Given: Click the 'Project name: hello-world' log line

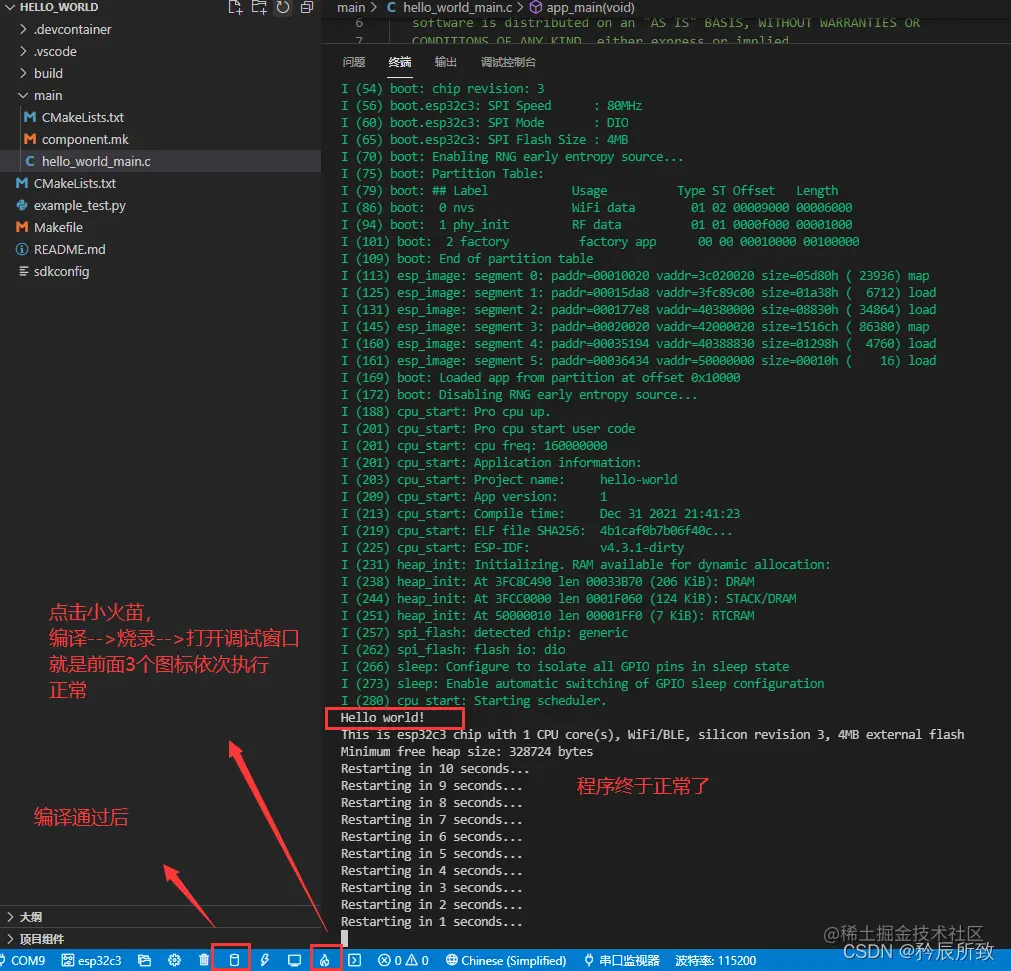Looking at the screenshot, I should (509, 480).
